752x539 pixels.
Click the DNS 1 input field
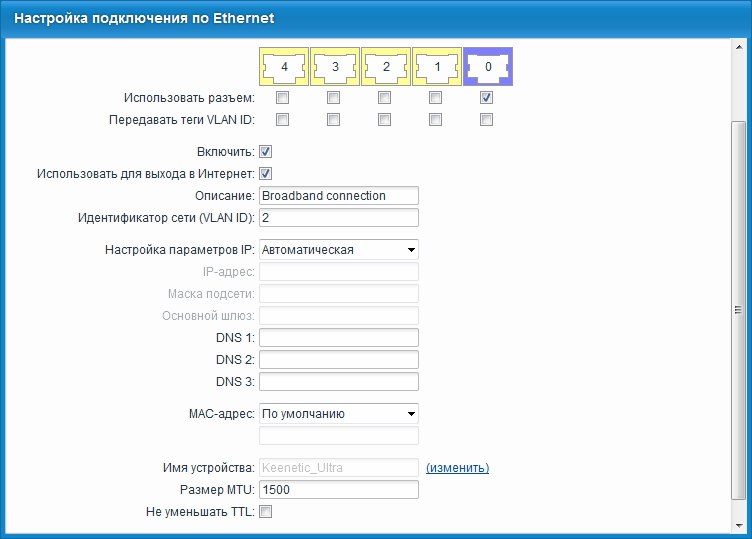tap(338, 338)
